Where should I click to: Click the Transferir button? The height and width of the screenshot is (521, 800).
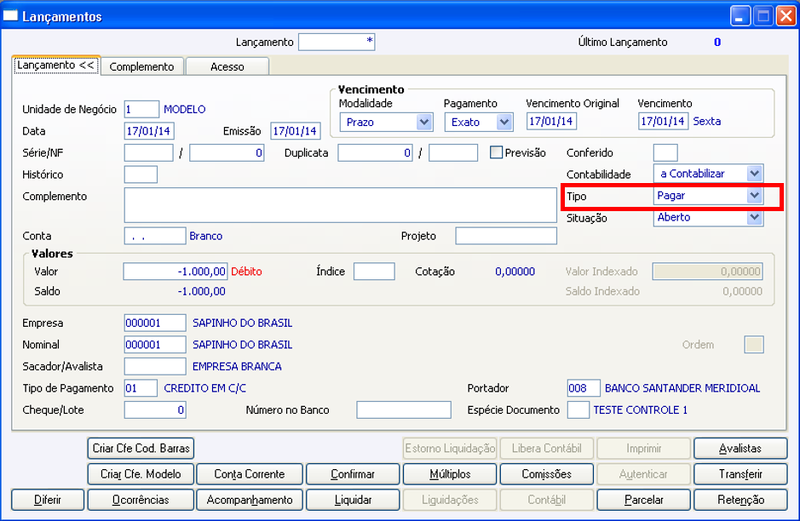coord(740,474)
